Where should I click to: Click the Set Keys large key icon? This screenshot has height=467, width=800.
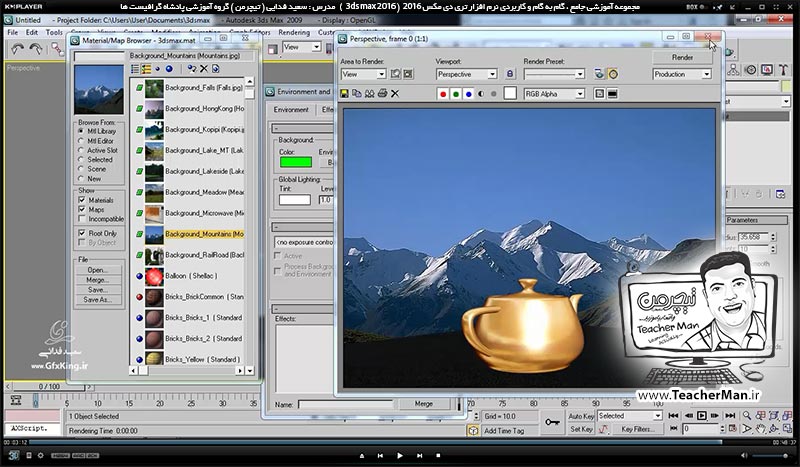552,423
